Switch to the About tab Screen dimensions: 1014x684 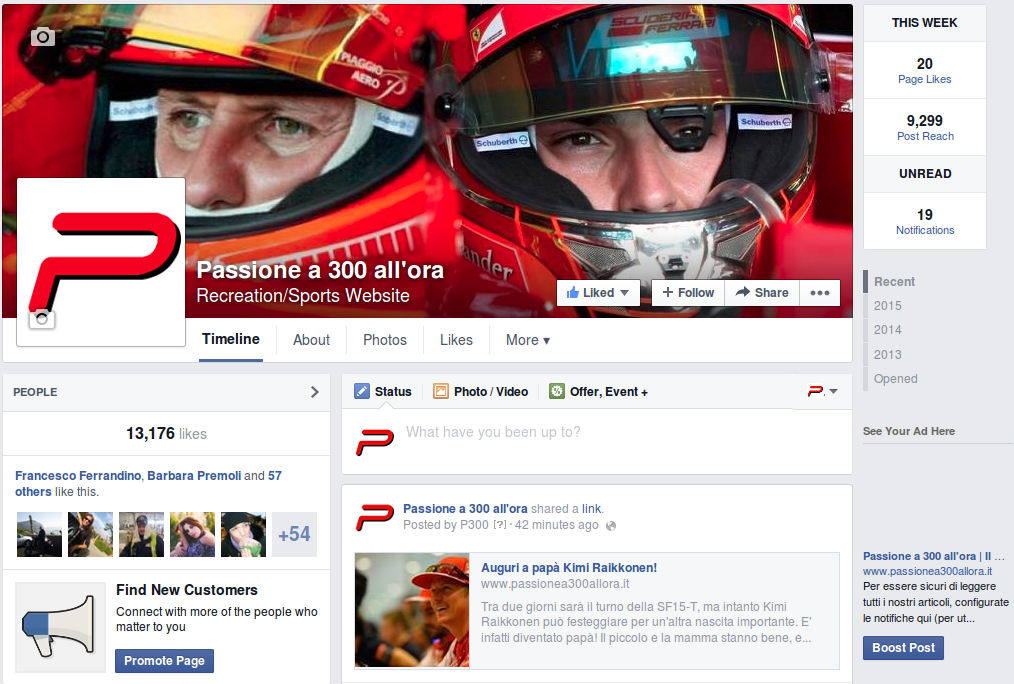click(x=311, y=340)
